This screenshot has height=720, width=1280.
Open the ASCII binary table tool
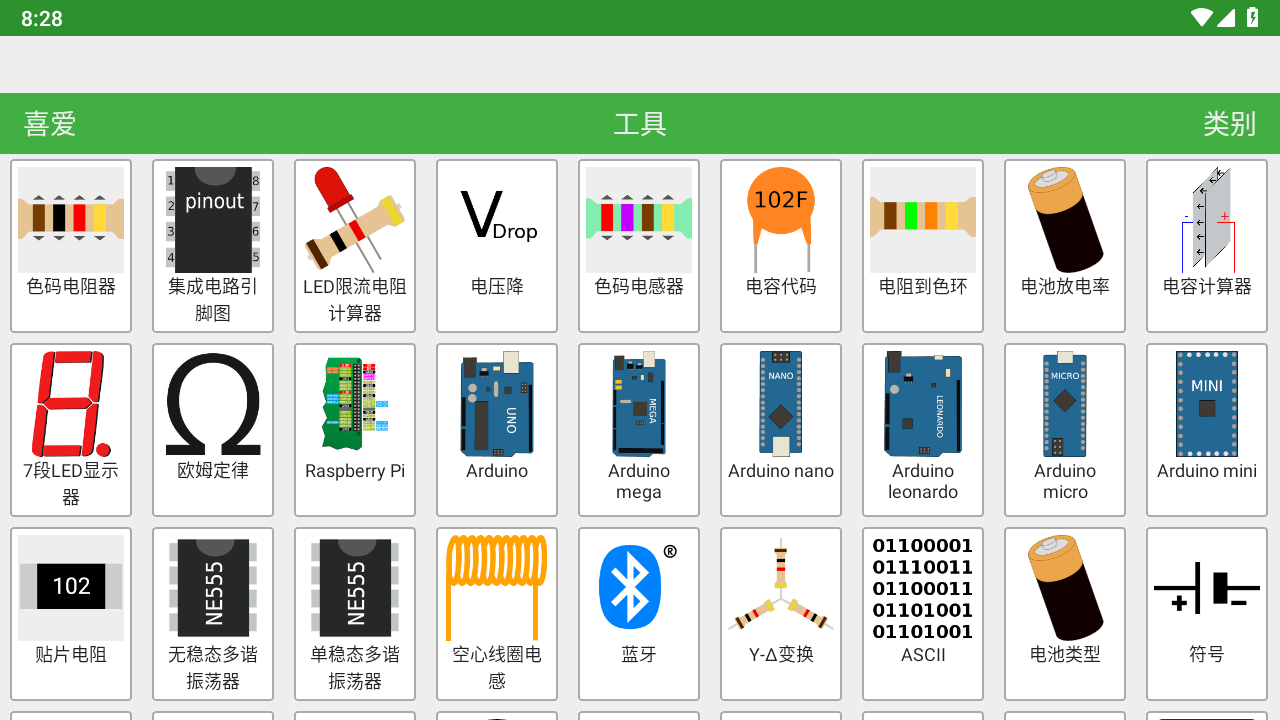(x=923, y=614)
